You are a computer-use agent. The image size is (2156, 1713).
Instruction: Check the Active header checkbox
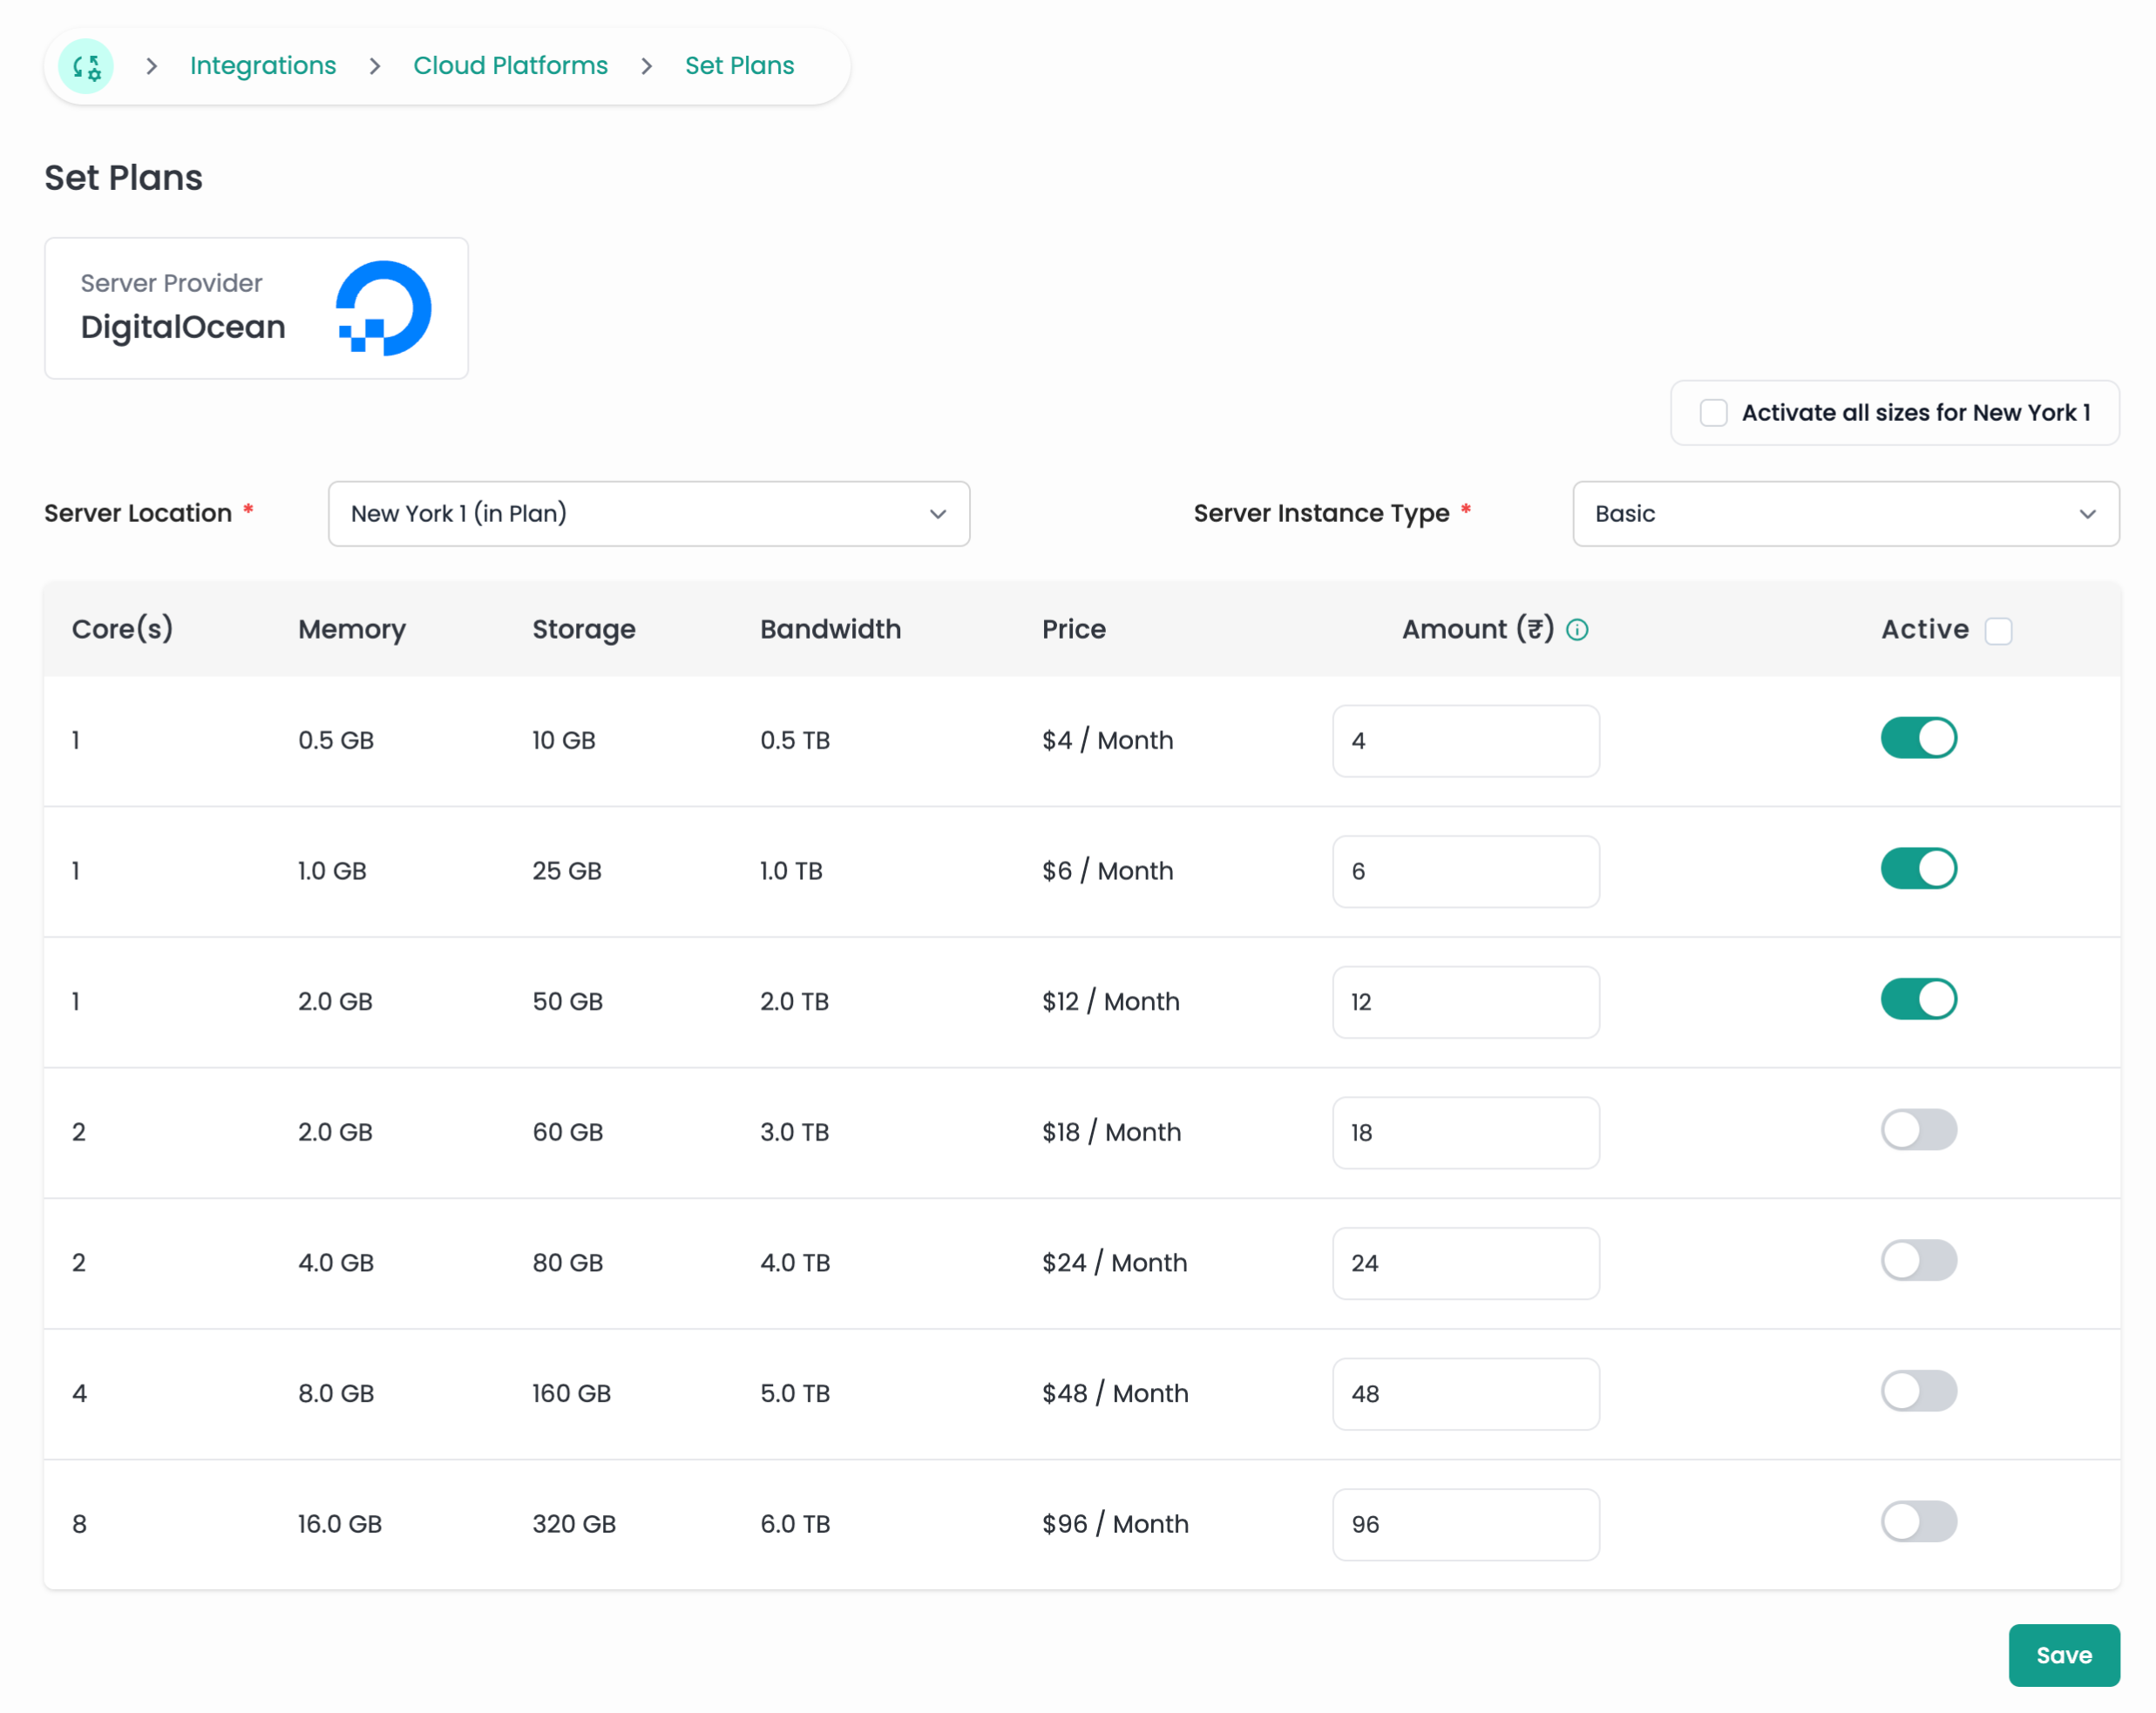(x=1998, y=631)
